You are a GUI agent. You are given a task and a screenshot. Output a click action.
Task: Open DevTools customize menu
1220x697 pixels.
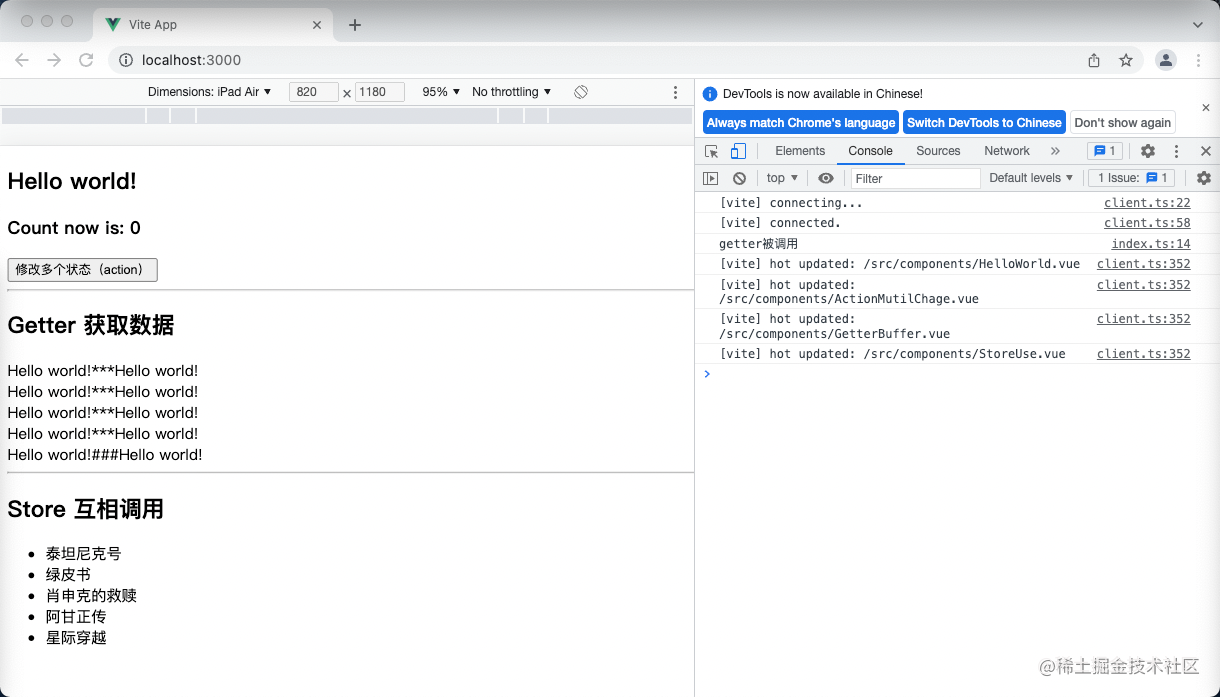pyautogui.click(x=1177, y=151)
